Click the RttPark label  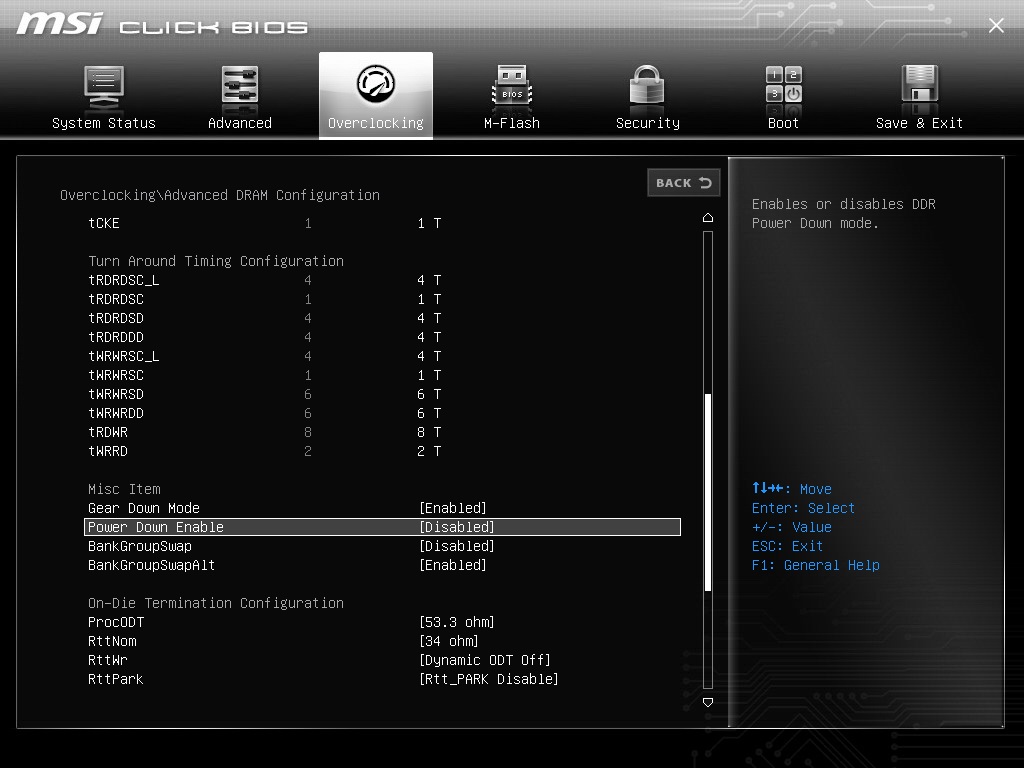116,679
